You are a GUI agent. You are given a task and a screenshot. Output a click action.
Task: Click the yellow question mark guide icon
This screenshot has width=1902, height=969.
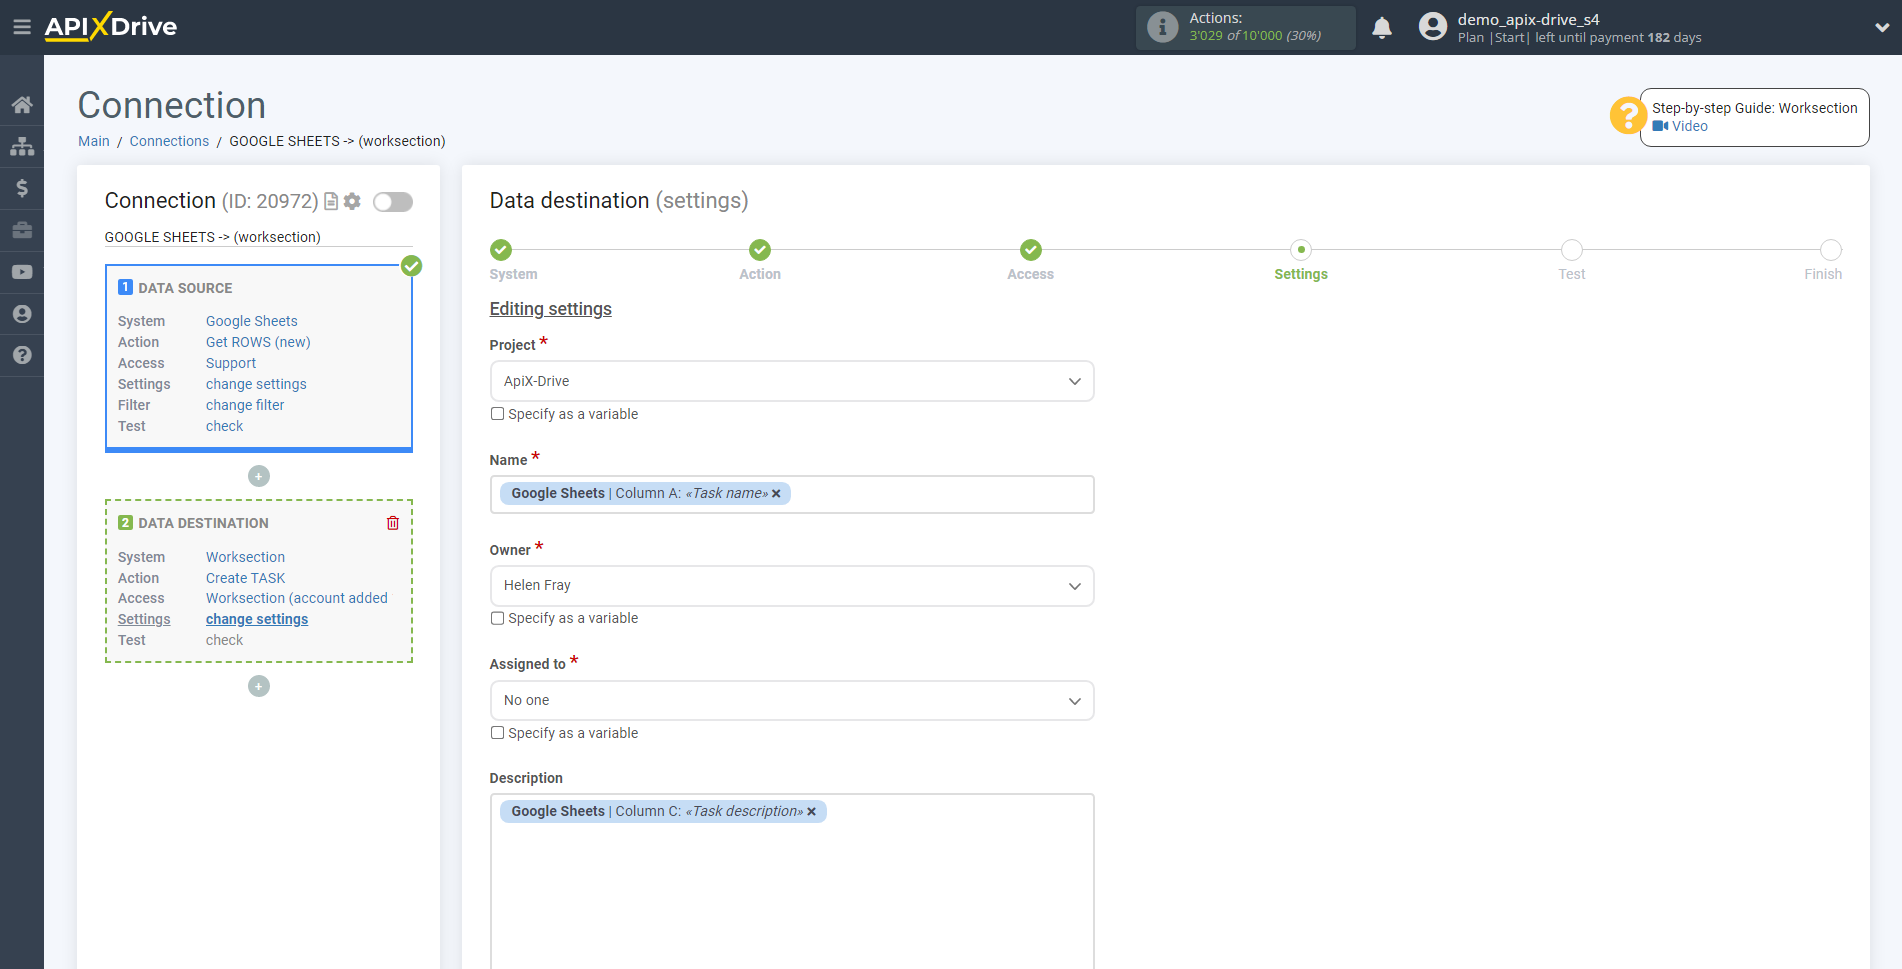pos(1628,115)
